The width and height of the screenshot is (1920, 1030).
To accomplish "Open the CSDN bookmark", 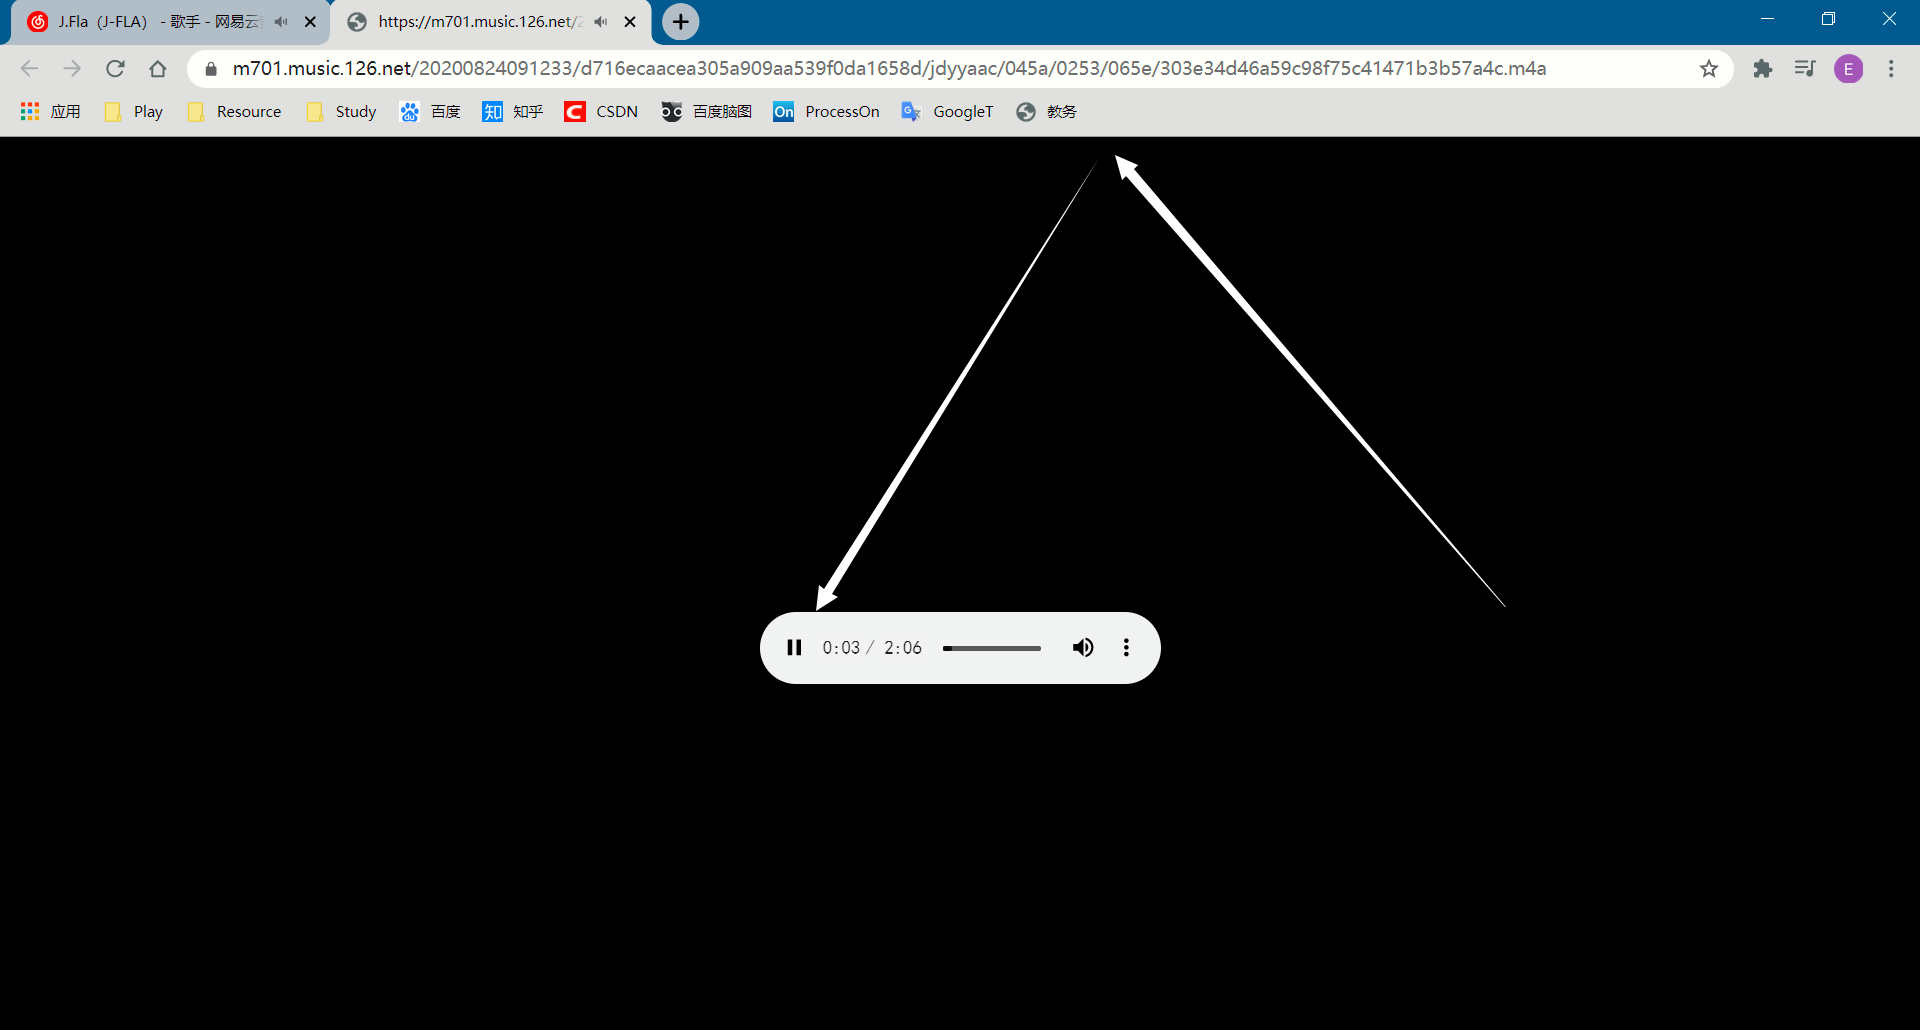I will pyautogui.click(x=601, y=112).
